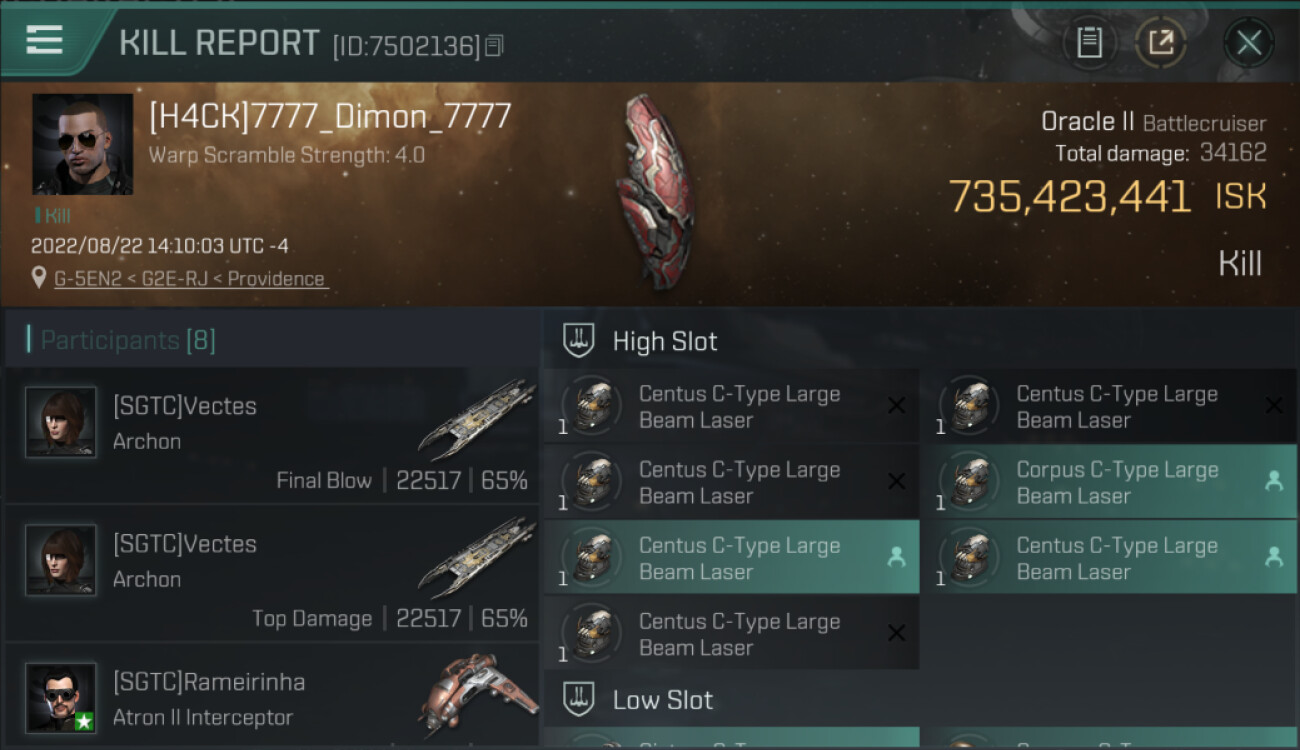Image resolution: width=1300 pixels, height=750 pixels.
Task: Click the Low Slot section icon
Action: point(579,698)
